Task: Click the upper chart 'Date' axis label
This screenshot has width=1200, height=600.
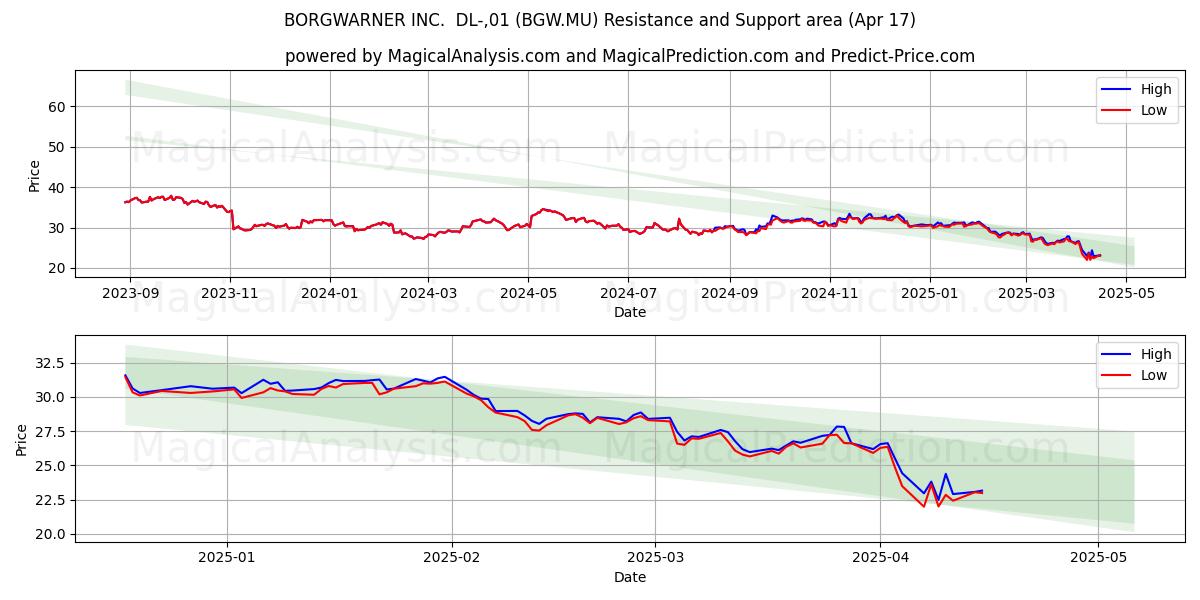Action: [x=630, y=312]
